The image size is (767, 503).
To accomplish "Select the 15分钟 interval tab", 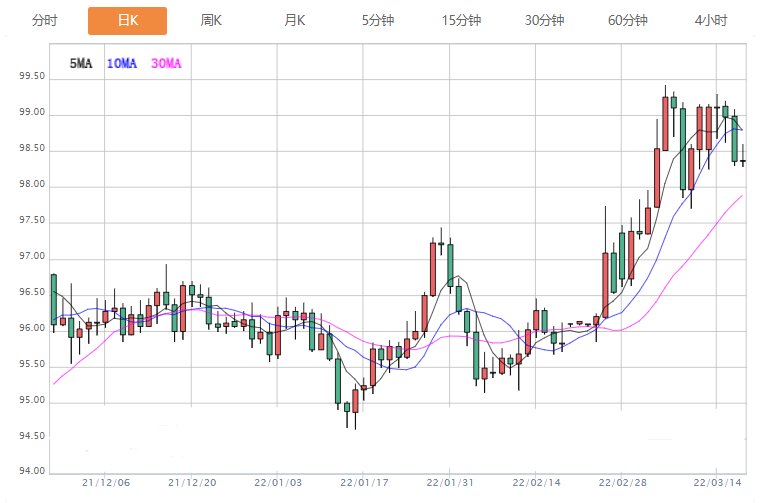I will point(461,21).
